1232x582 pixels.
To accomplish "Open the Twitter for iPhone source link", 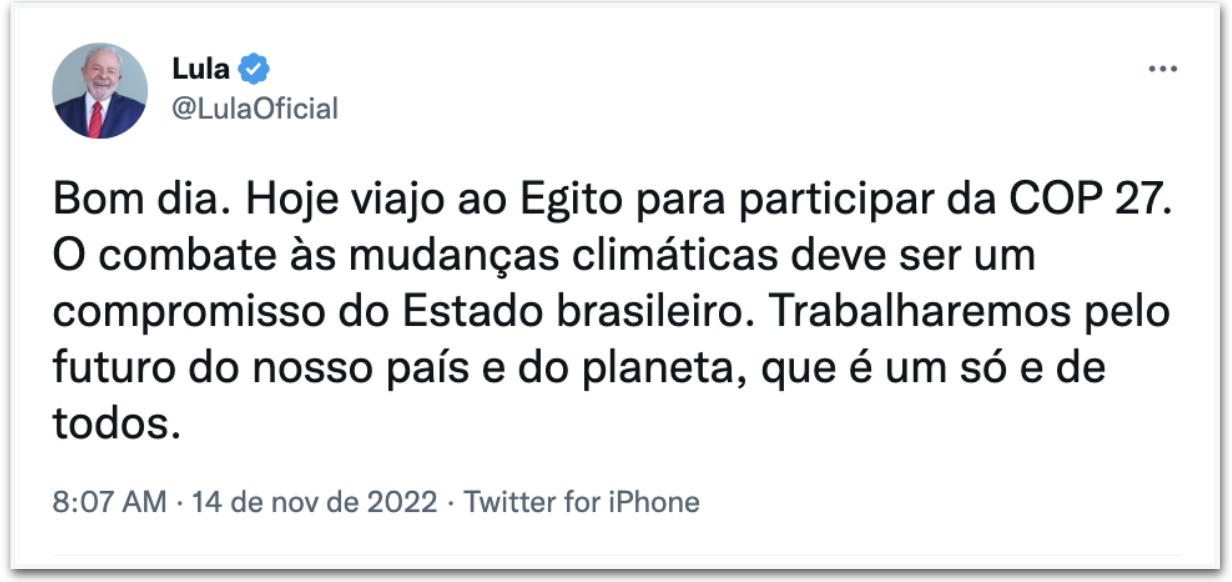I will [582, 501].
